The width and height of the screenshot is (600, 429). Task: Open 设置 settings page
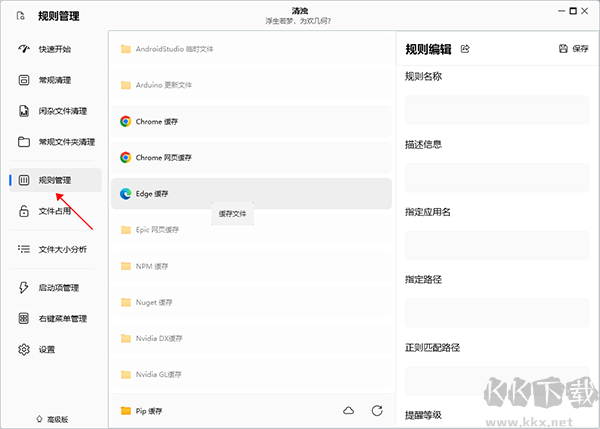(55, 349)
